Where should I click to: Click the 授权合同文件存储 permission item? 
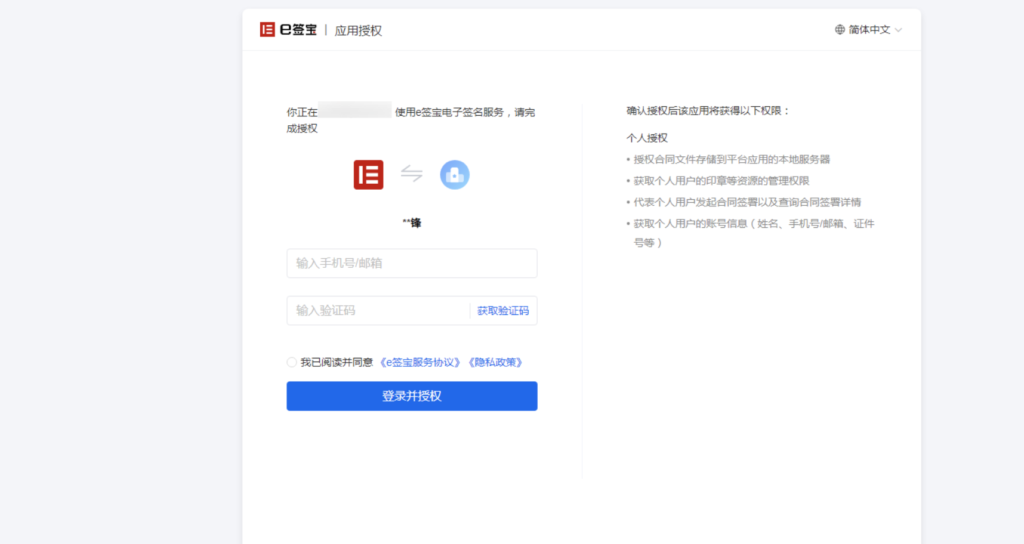pos(732,159)
